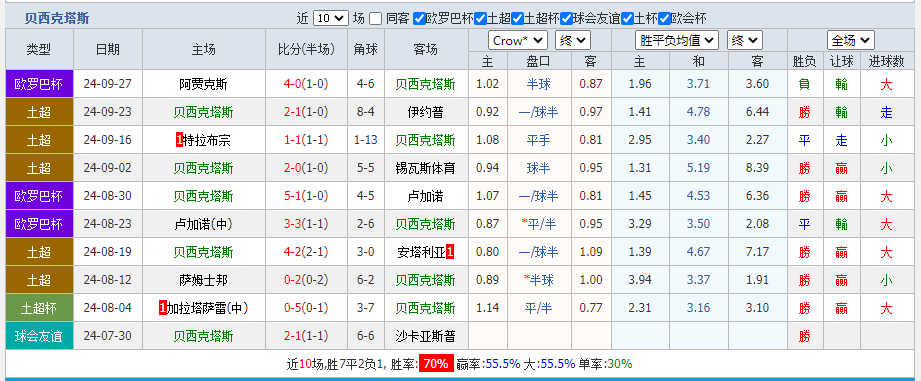The width and height of the screenshot is (921, 381).
Task: Click 安塔利亚 away team link
Action: (x=422, y=252)
